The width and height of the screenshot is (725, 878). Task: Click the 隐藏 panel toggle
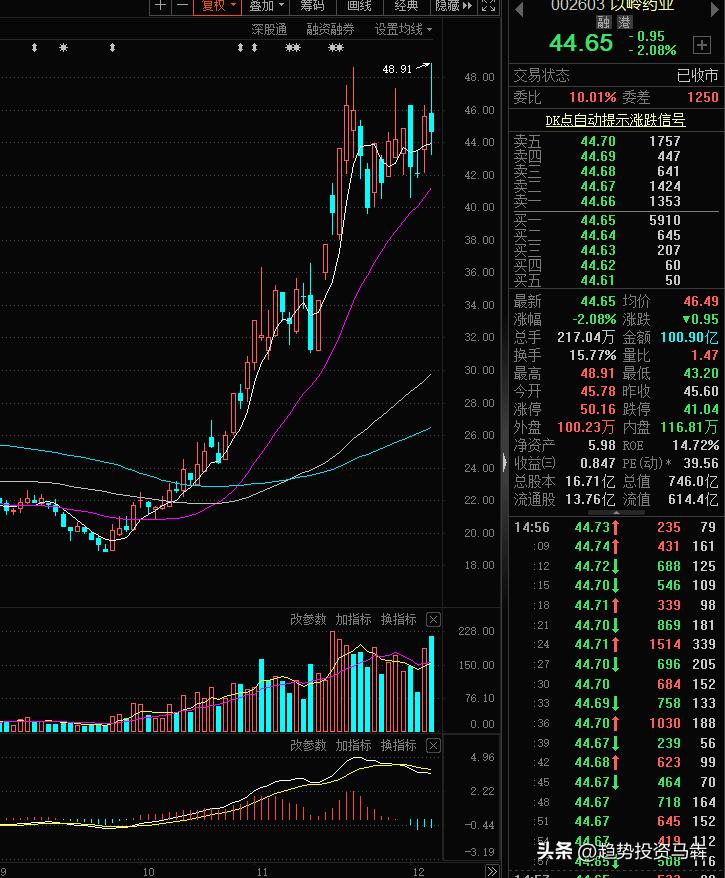click(453, 6)
